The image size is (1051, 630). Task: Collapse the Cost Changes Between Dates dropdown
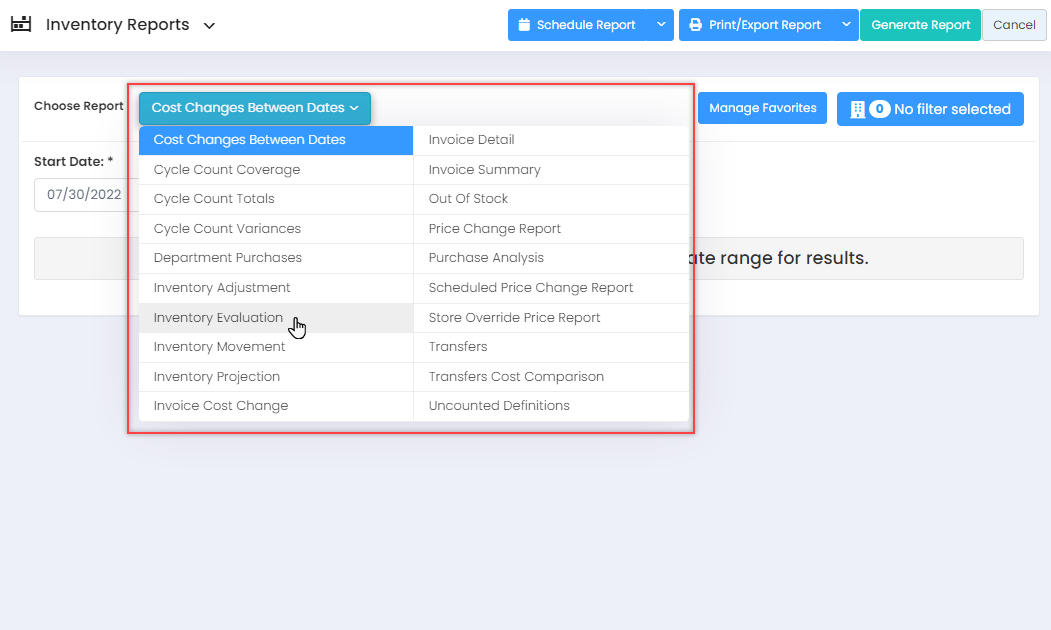(x=254, y=108)
